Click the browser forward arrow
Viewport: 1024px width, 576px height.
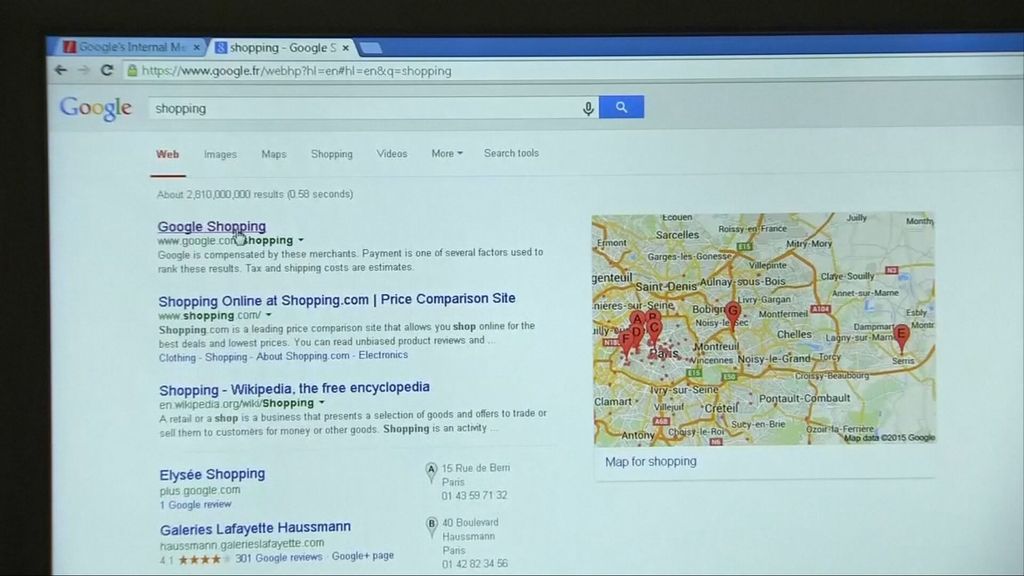[x=84, y=70]
